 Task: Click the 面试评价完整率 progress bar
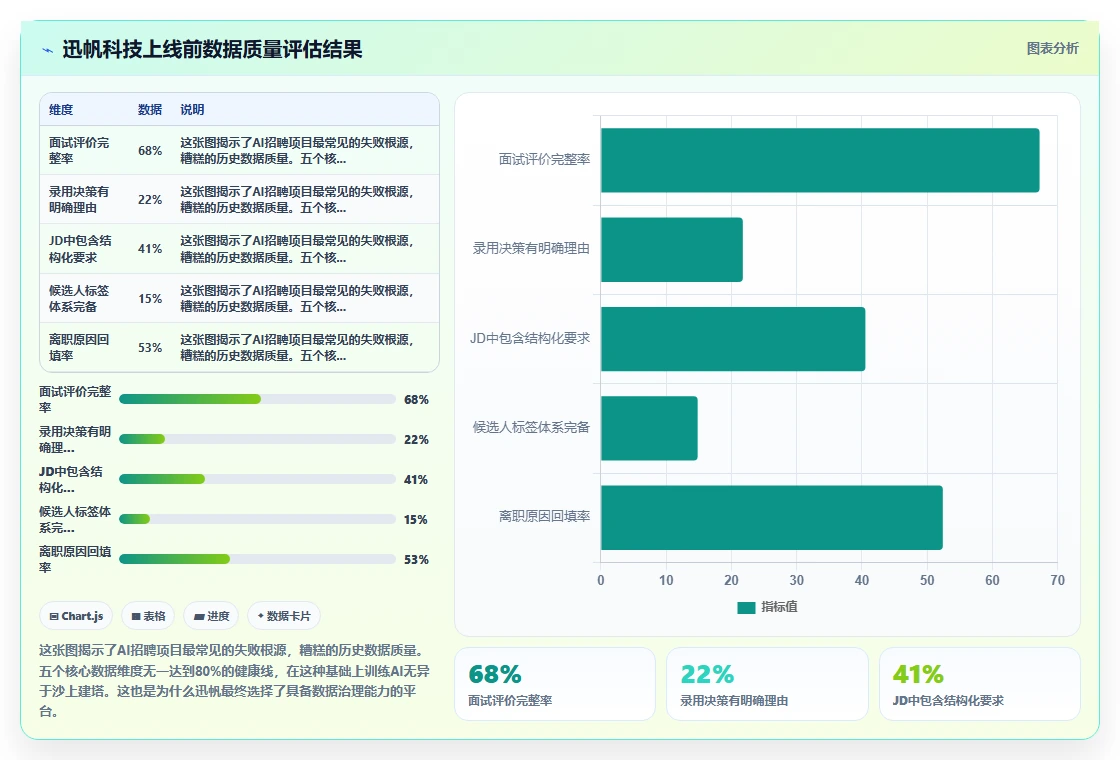click(257, 399)
